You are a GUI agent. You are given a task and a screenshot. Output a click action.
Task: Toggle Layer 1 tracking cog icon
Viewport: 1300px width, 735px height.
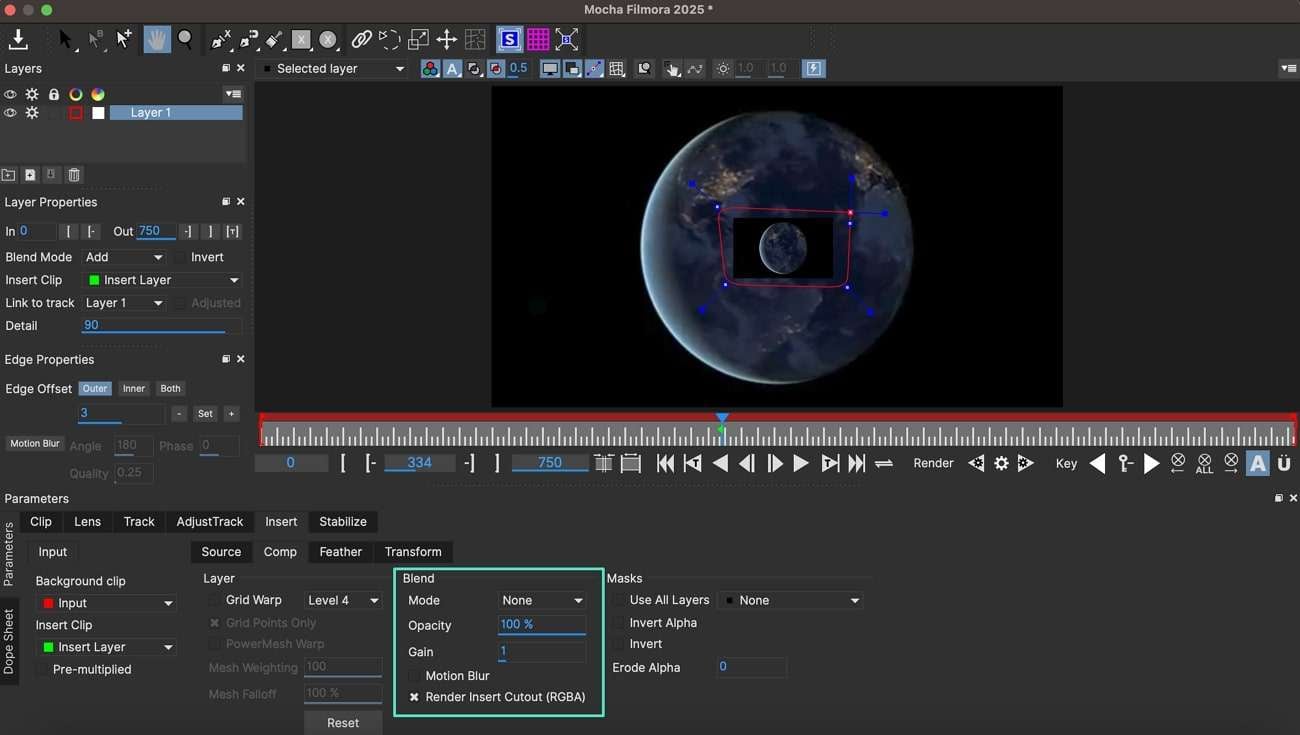pos(32,113)
